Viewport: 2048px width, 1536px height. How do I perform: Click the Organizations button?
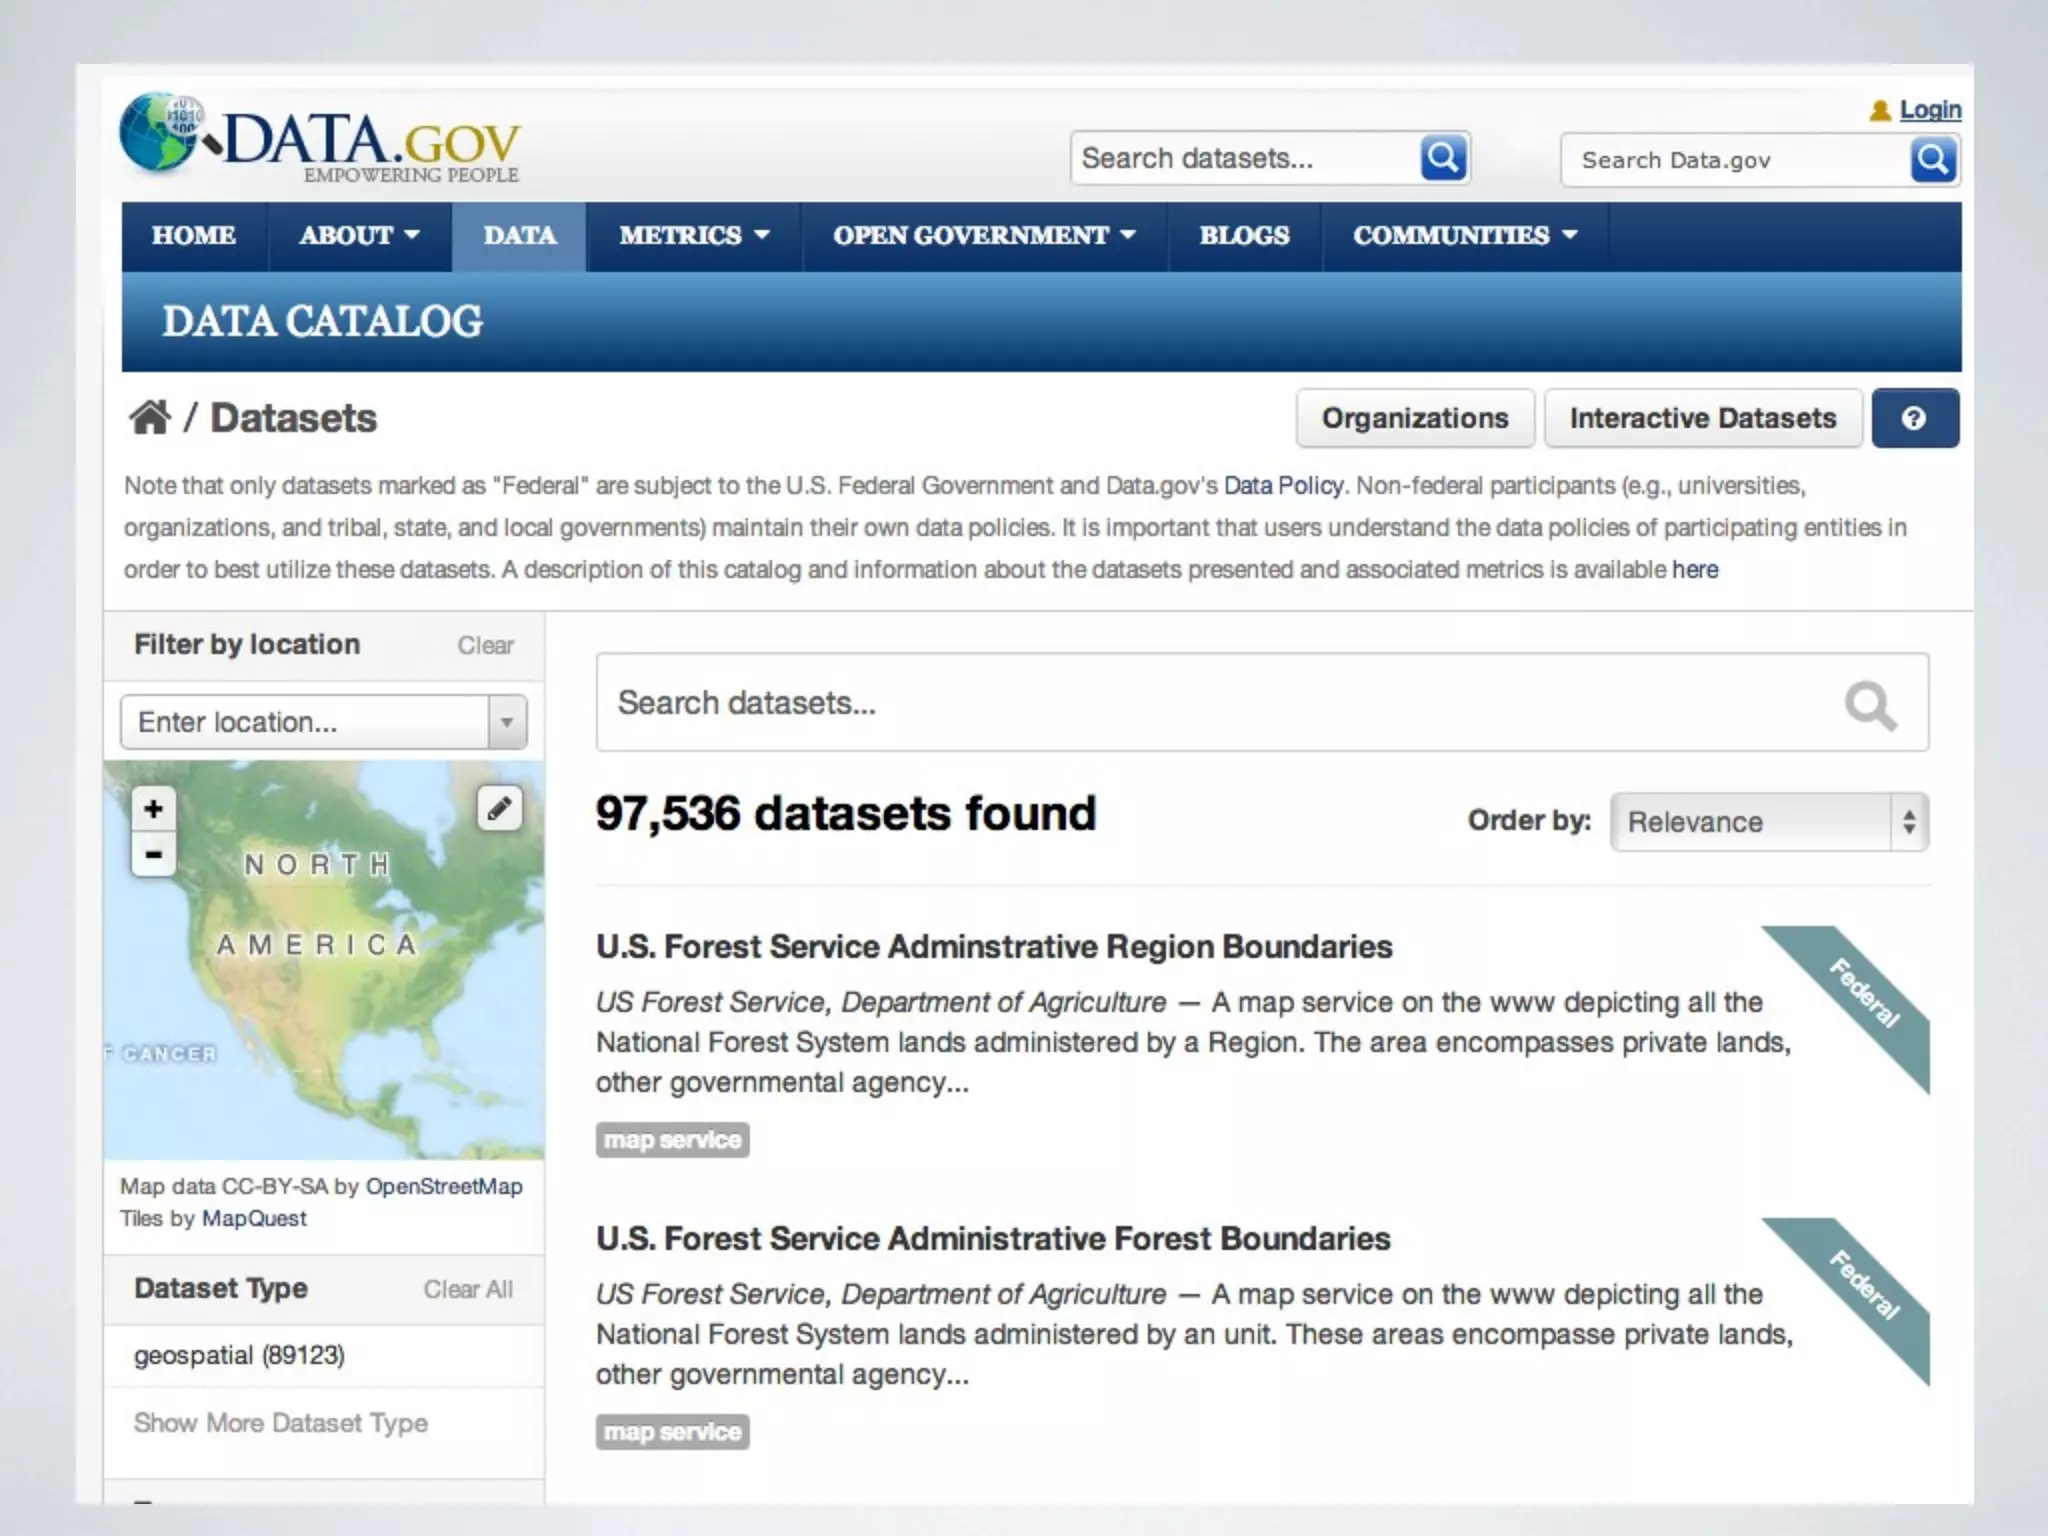(x=1414, y=418)
